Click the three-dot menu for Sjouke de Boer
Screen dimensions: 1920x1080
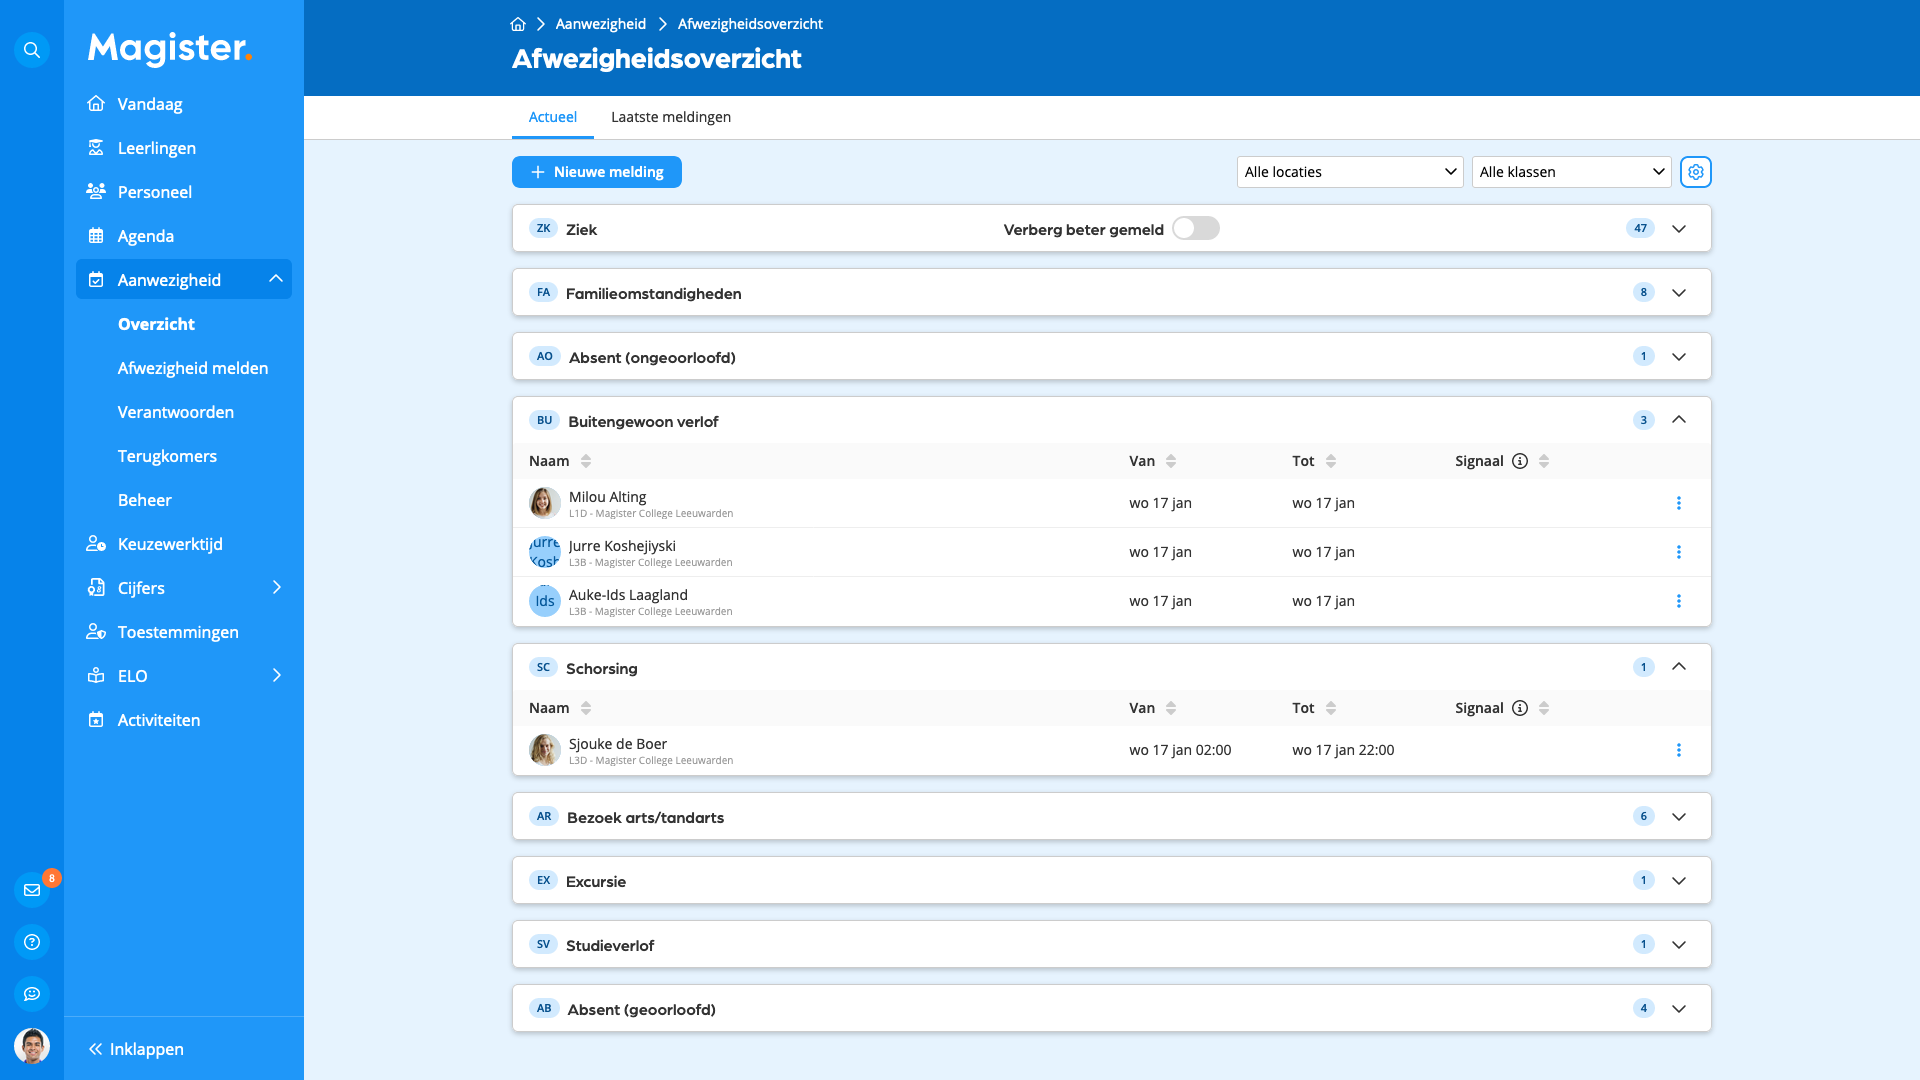point(1679,750)
